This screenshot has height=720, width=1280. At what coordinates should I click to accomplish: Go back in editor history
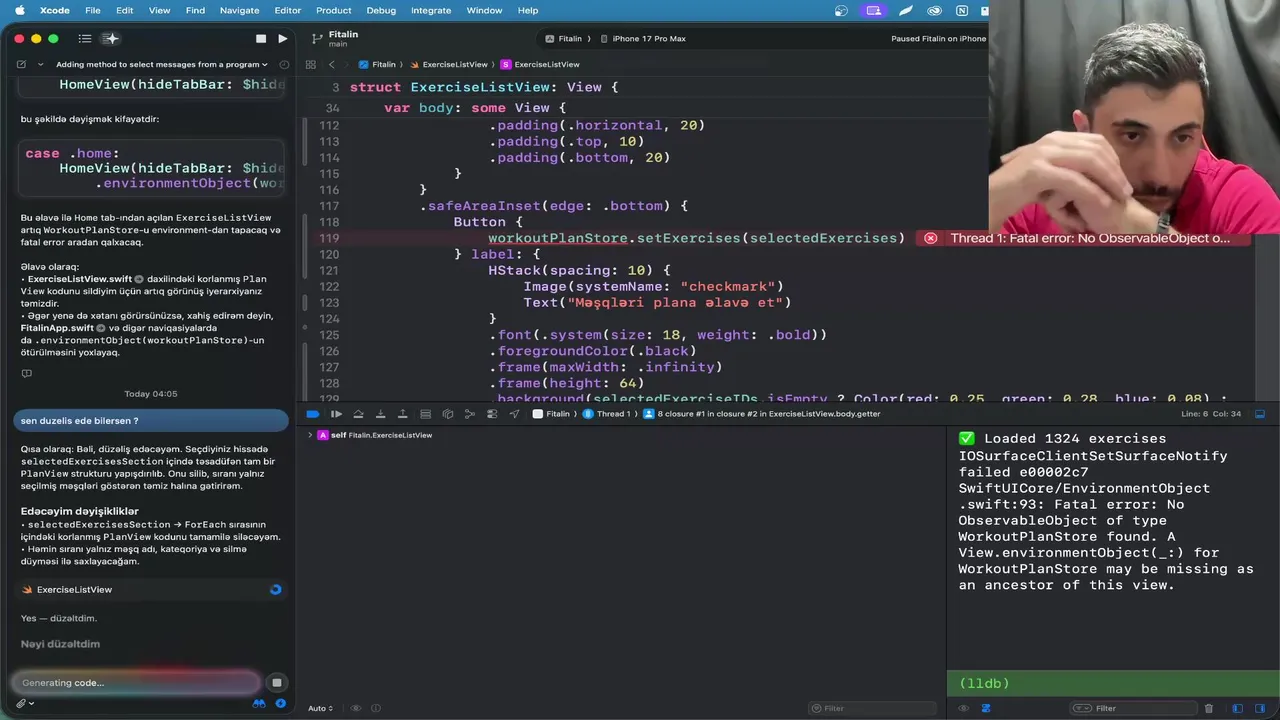pos(332,64)
